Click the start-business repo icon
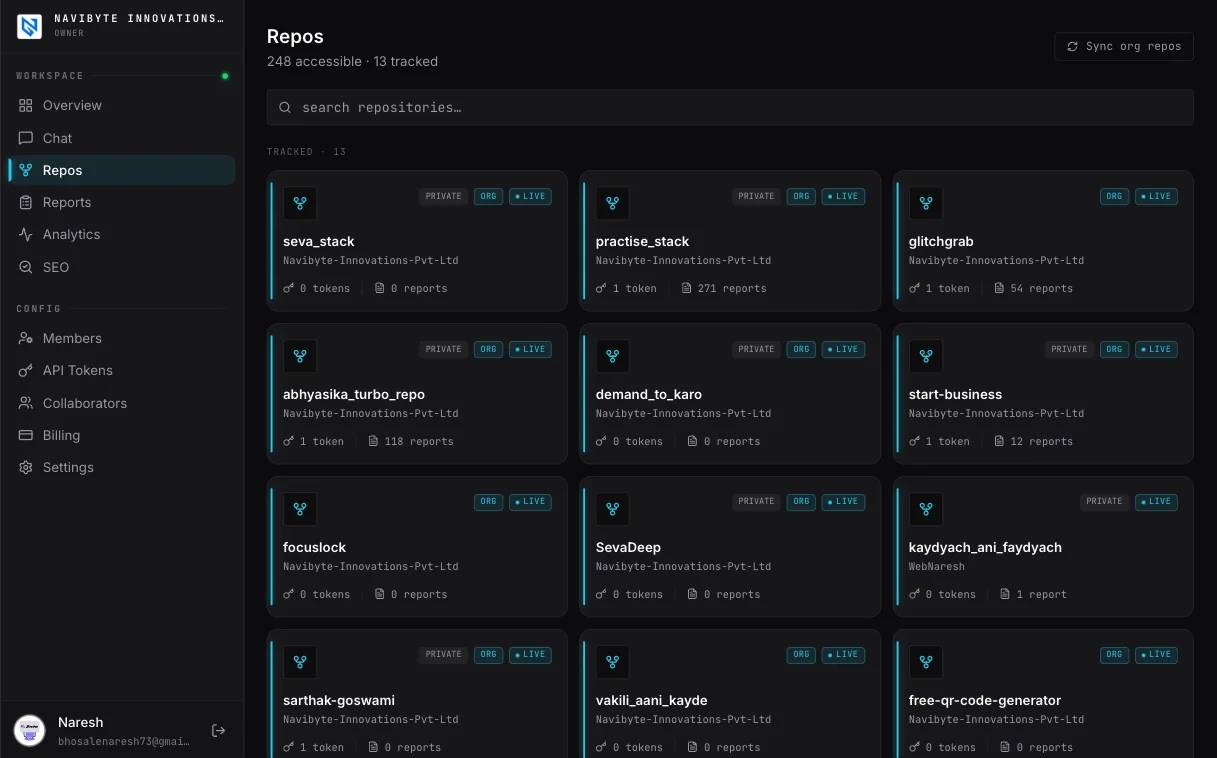 coord(926,356)
